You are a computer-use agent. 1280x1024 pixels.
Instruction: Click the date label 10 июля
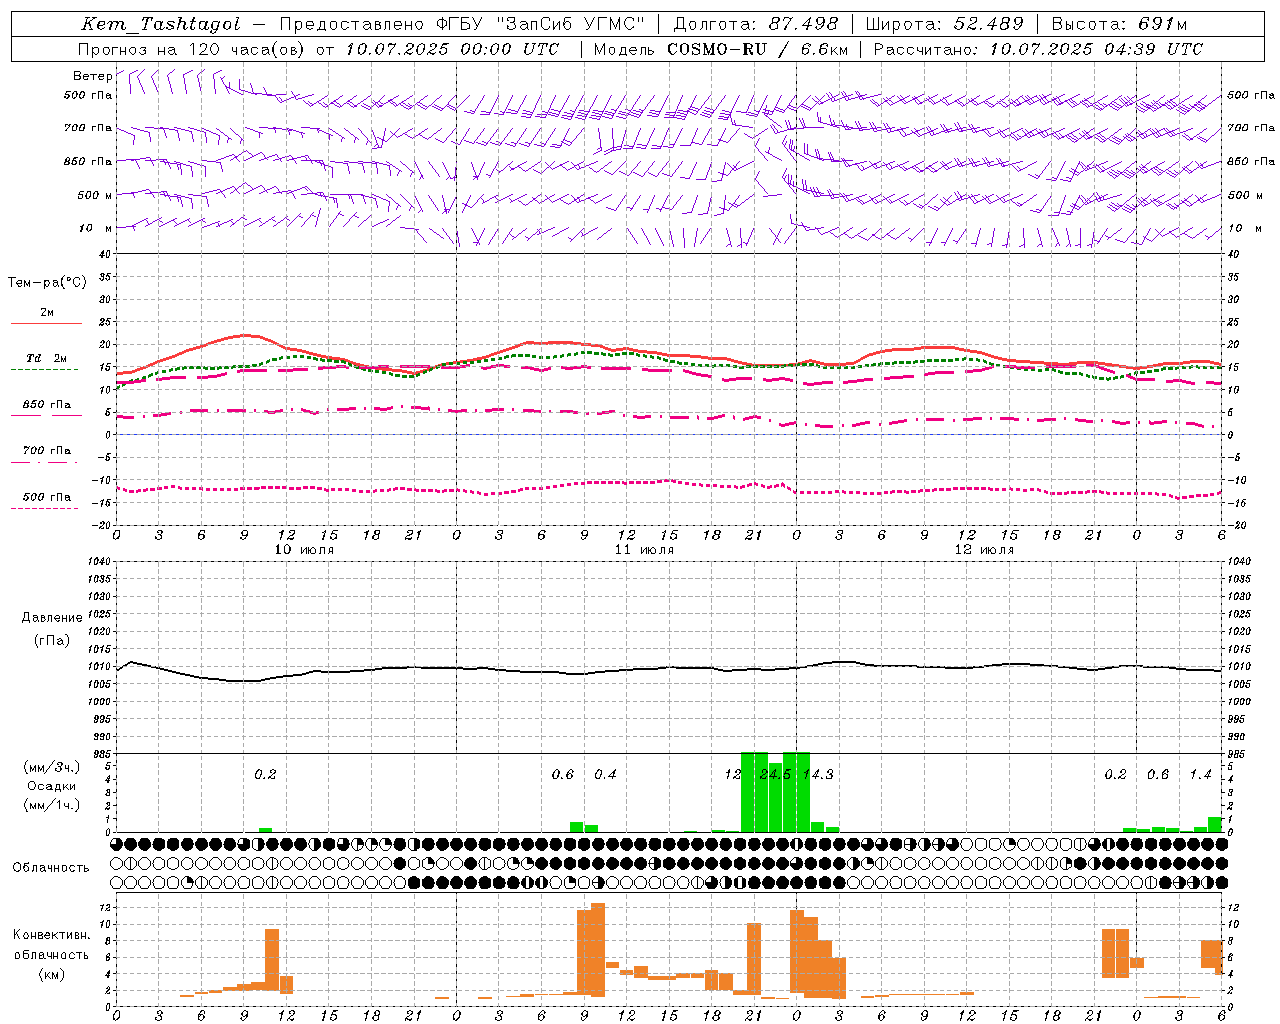[305, 550]
